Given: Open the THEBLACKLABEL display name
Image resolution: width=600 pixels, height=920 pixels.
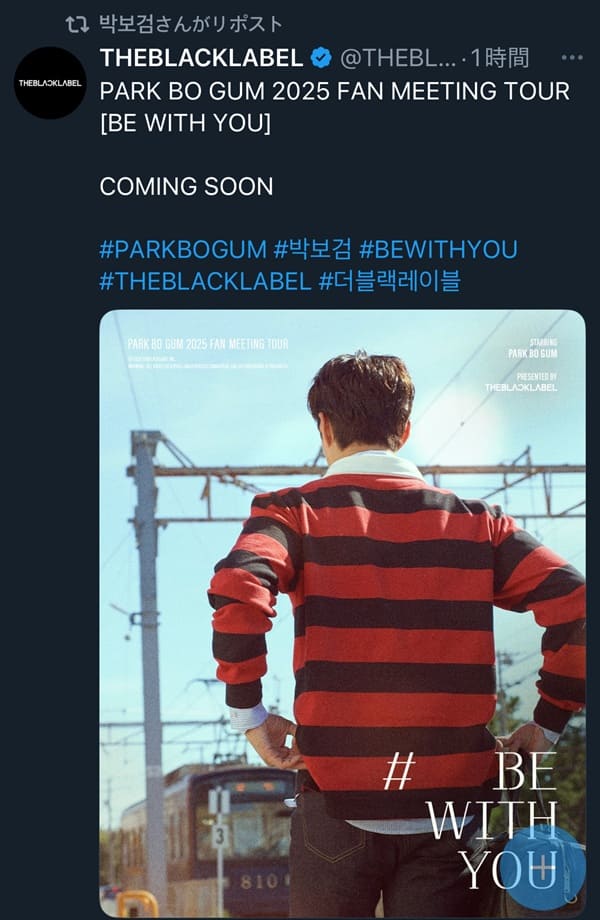Looking at the screenshot, I should (x=201, y=58).
